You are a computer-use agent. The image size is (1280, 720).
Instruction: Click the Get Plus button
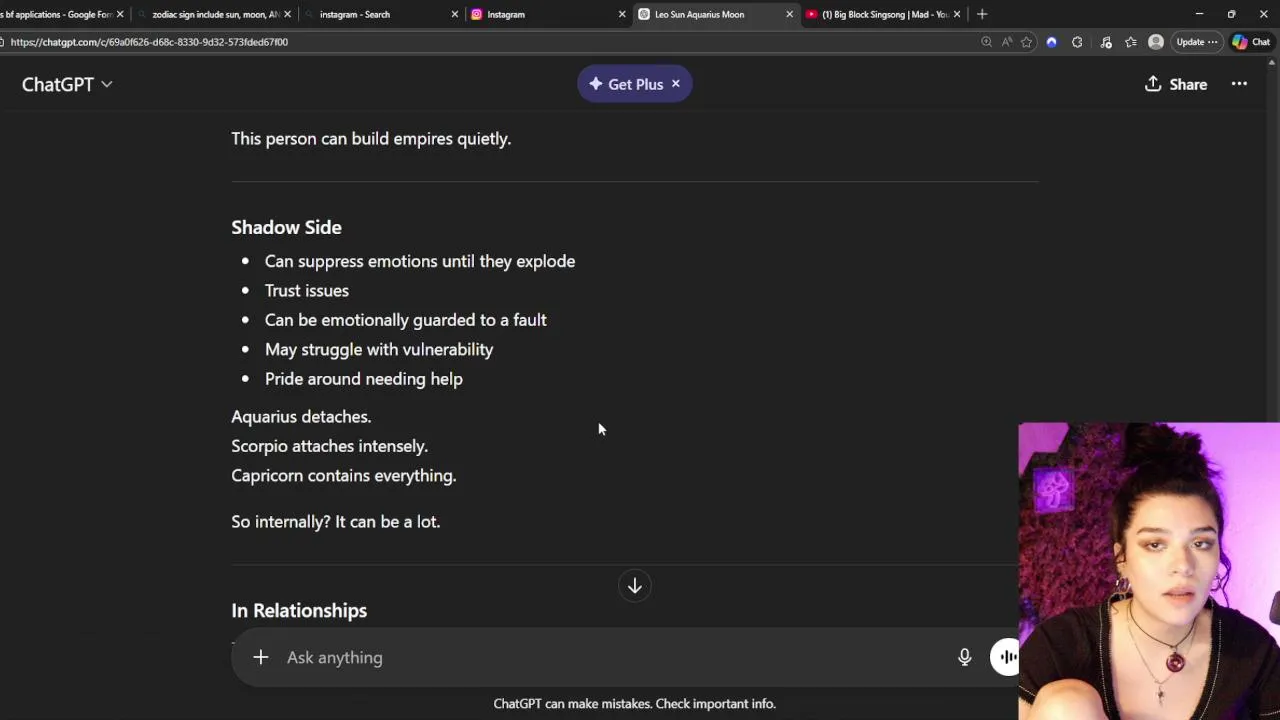pyautogui.click(x=626, y=84)
